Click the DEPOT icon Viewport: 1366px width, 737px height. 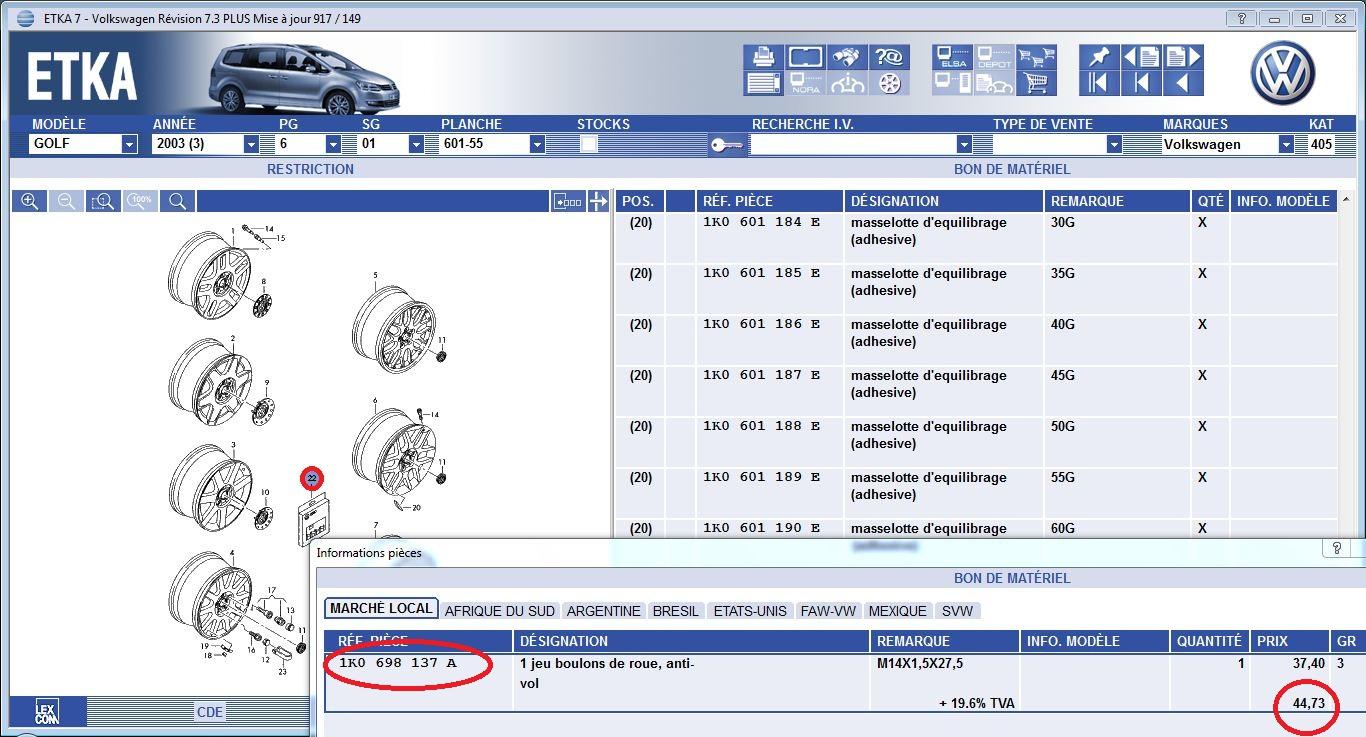[994, 56]
